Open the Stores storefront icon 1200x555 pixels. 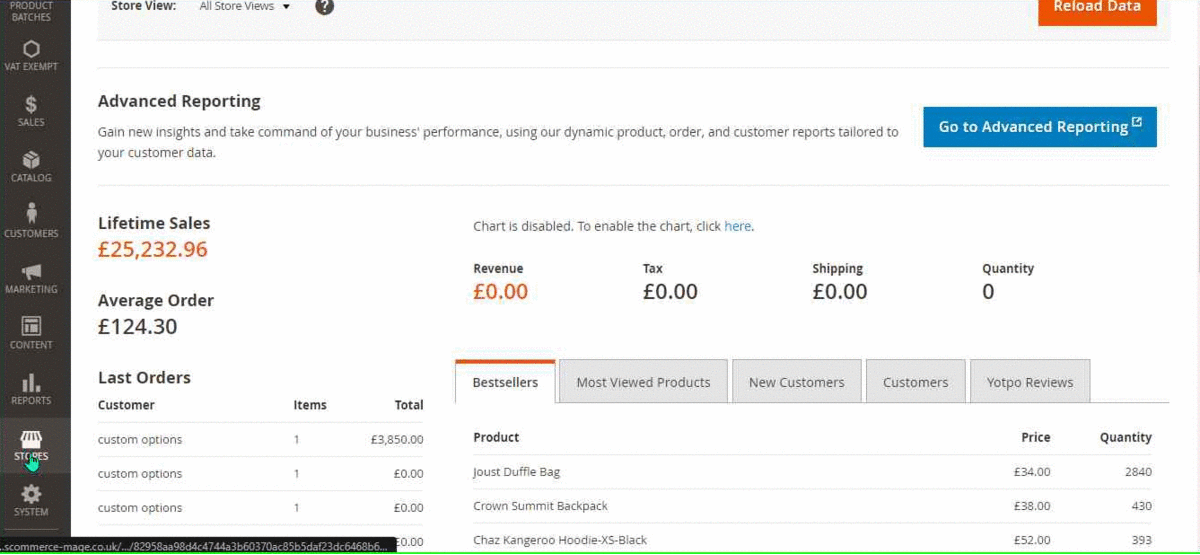[x=31, y=440]
